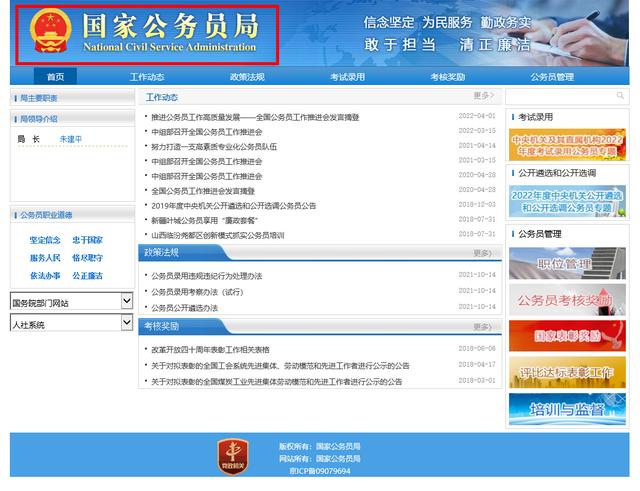Click 更多 link in 政策法规 section

point(482,253)
